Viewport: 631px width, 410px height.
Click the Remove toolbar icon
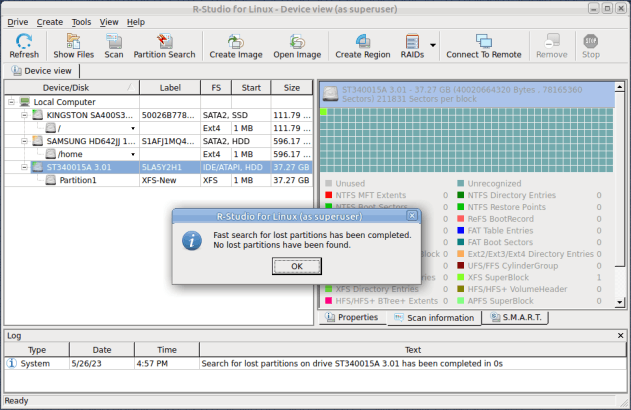551,46
